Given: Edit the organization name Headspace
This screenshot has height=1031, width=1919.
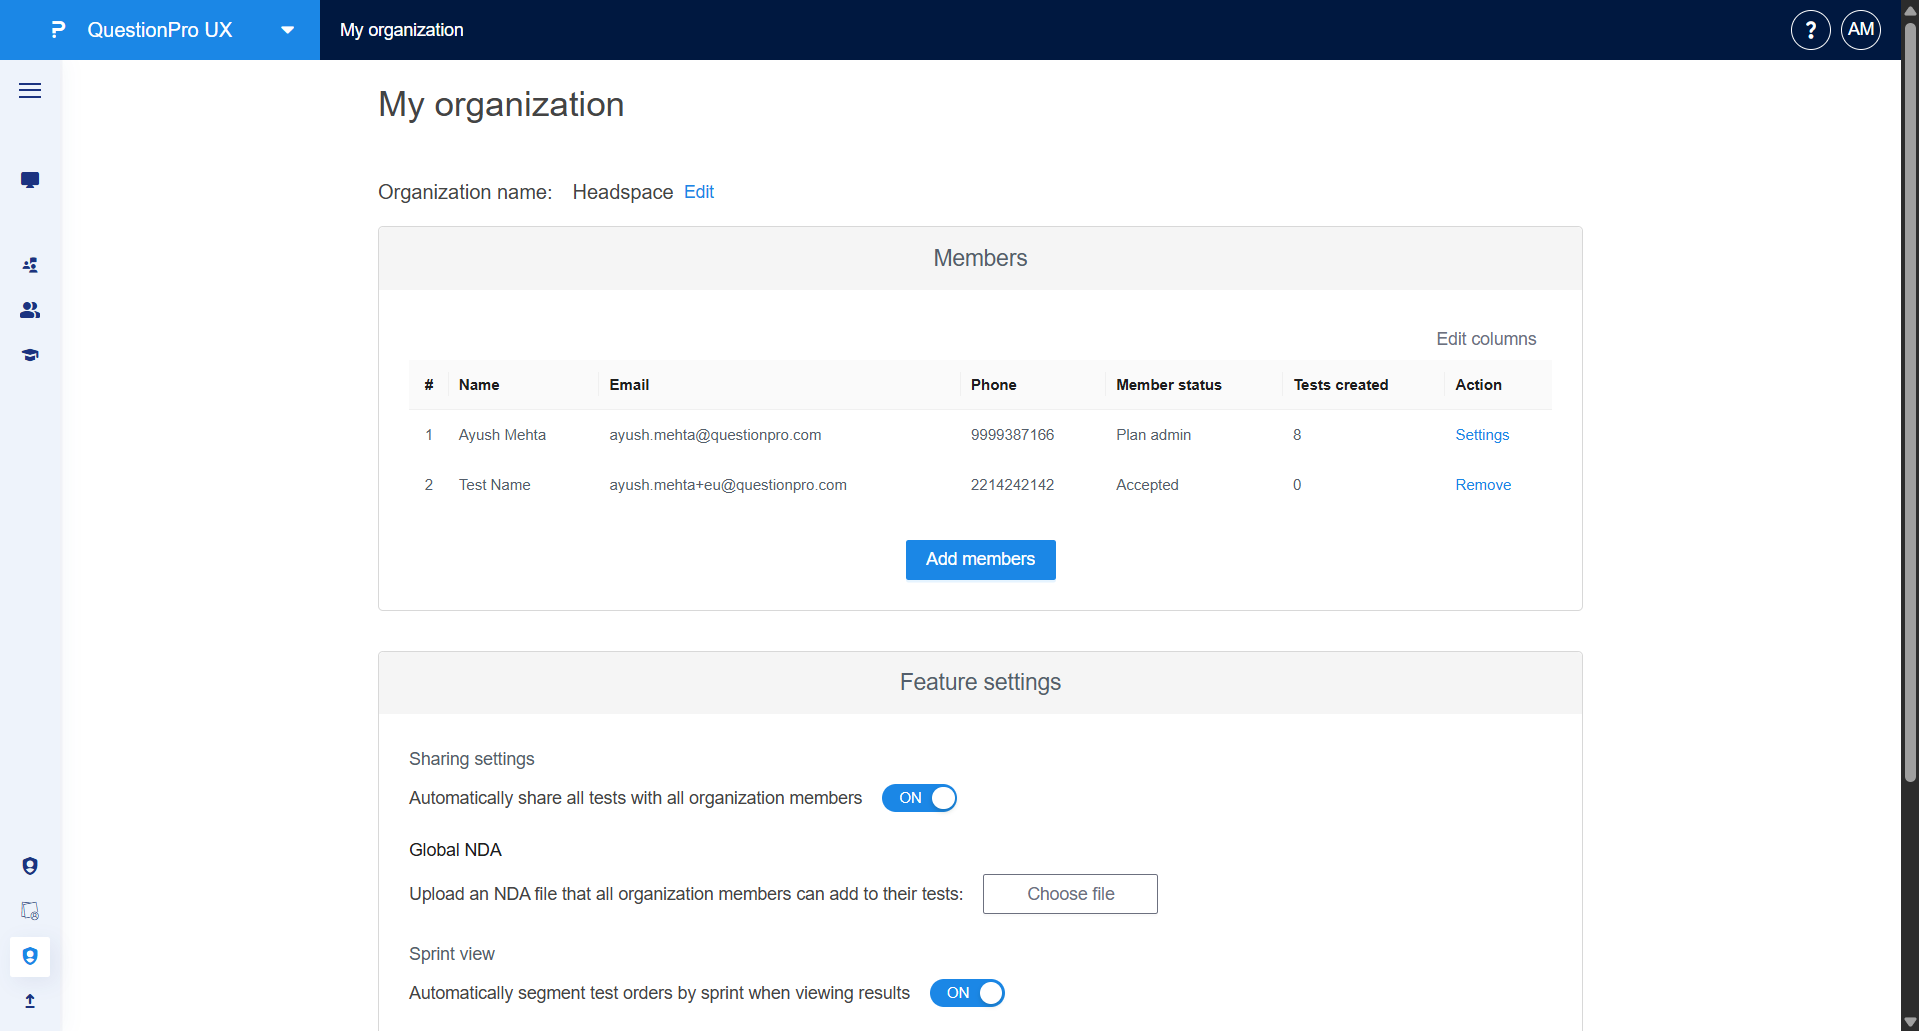Looking at the screenshot, I should [699, 192].
